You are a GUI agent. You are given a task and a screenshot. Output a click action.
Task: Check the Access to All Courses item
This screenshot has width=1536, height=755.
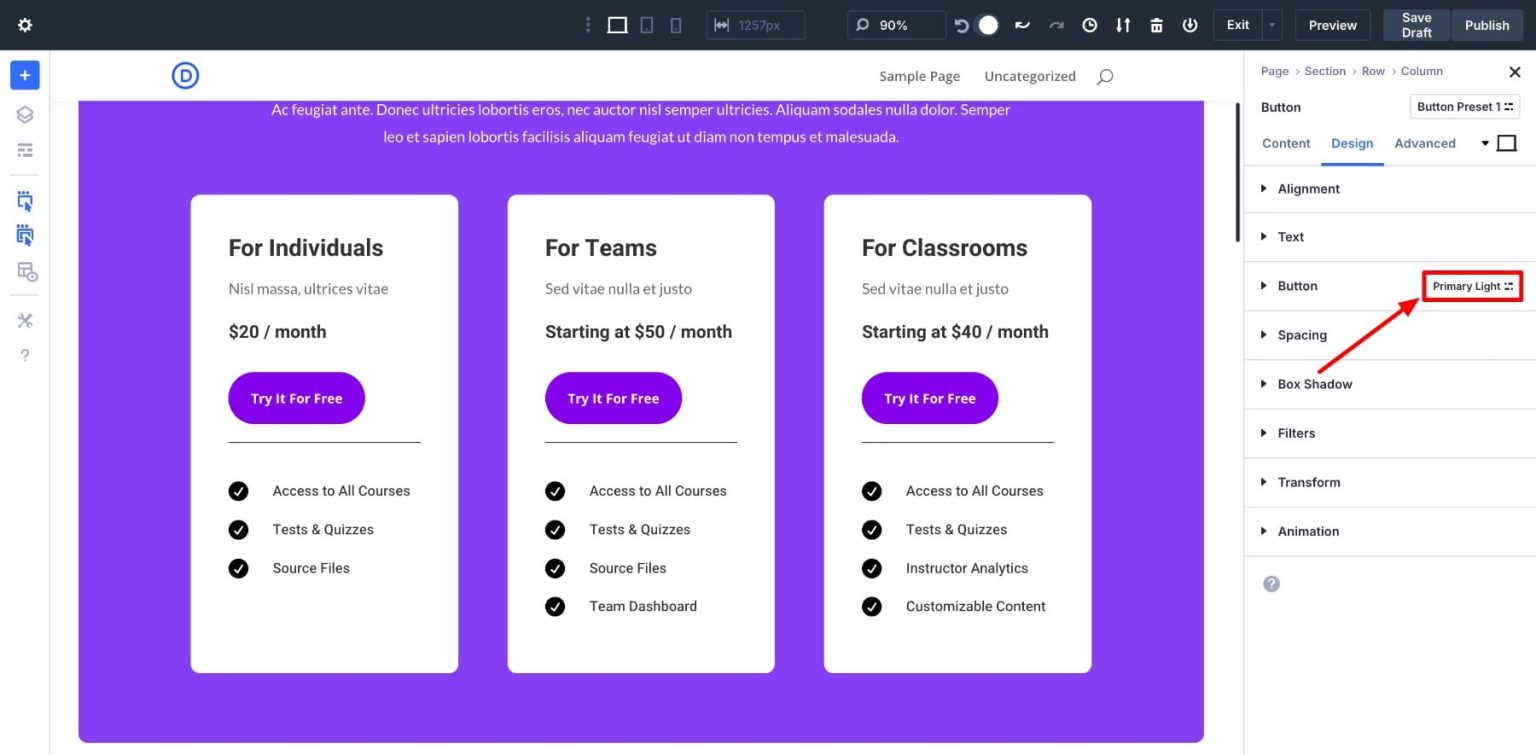pyautogui.click(x=238, y=490)
